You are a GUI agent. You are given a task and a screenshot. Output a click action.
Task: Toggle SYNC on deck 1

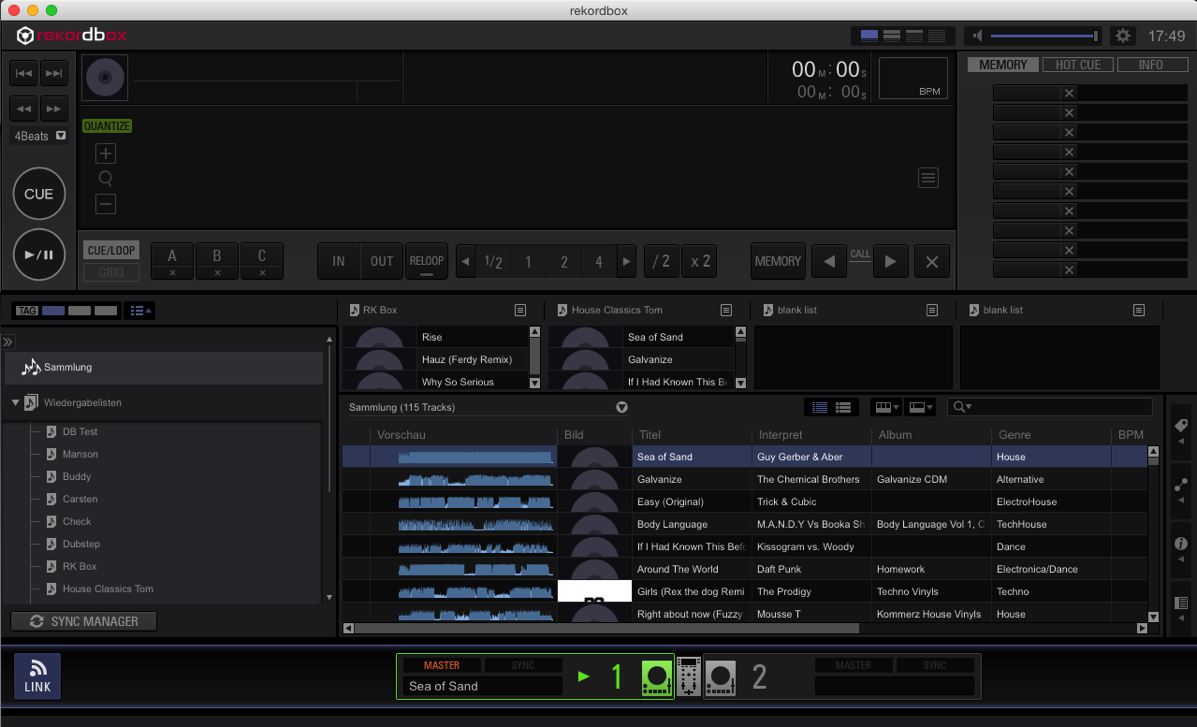click(x=523, y=665)
